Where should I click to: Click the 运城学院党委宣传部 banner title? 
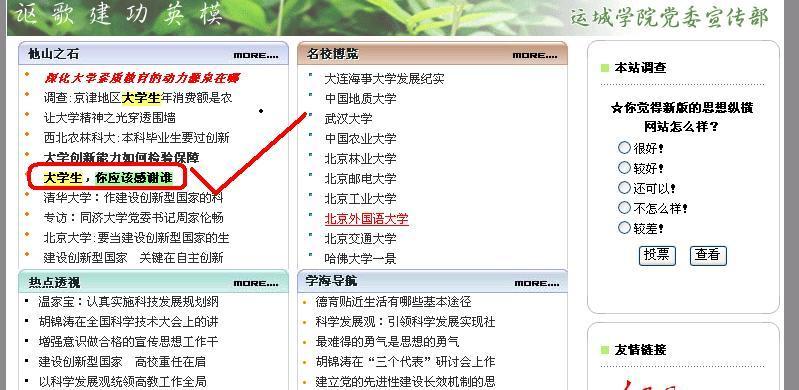(669, 17)
